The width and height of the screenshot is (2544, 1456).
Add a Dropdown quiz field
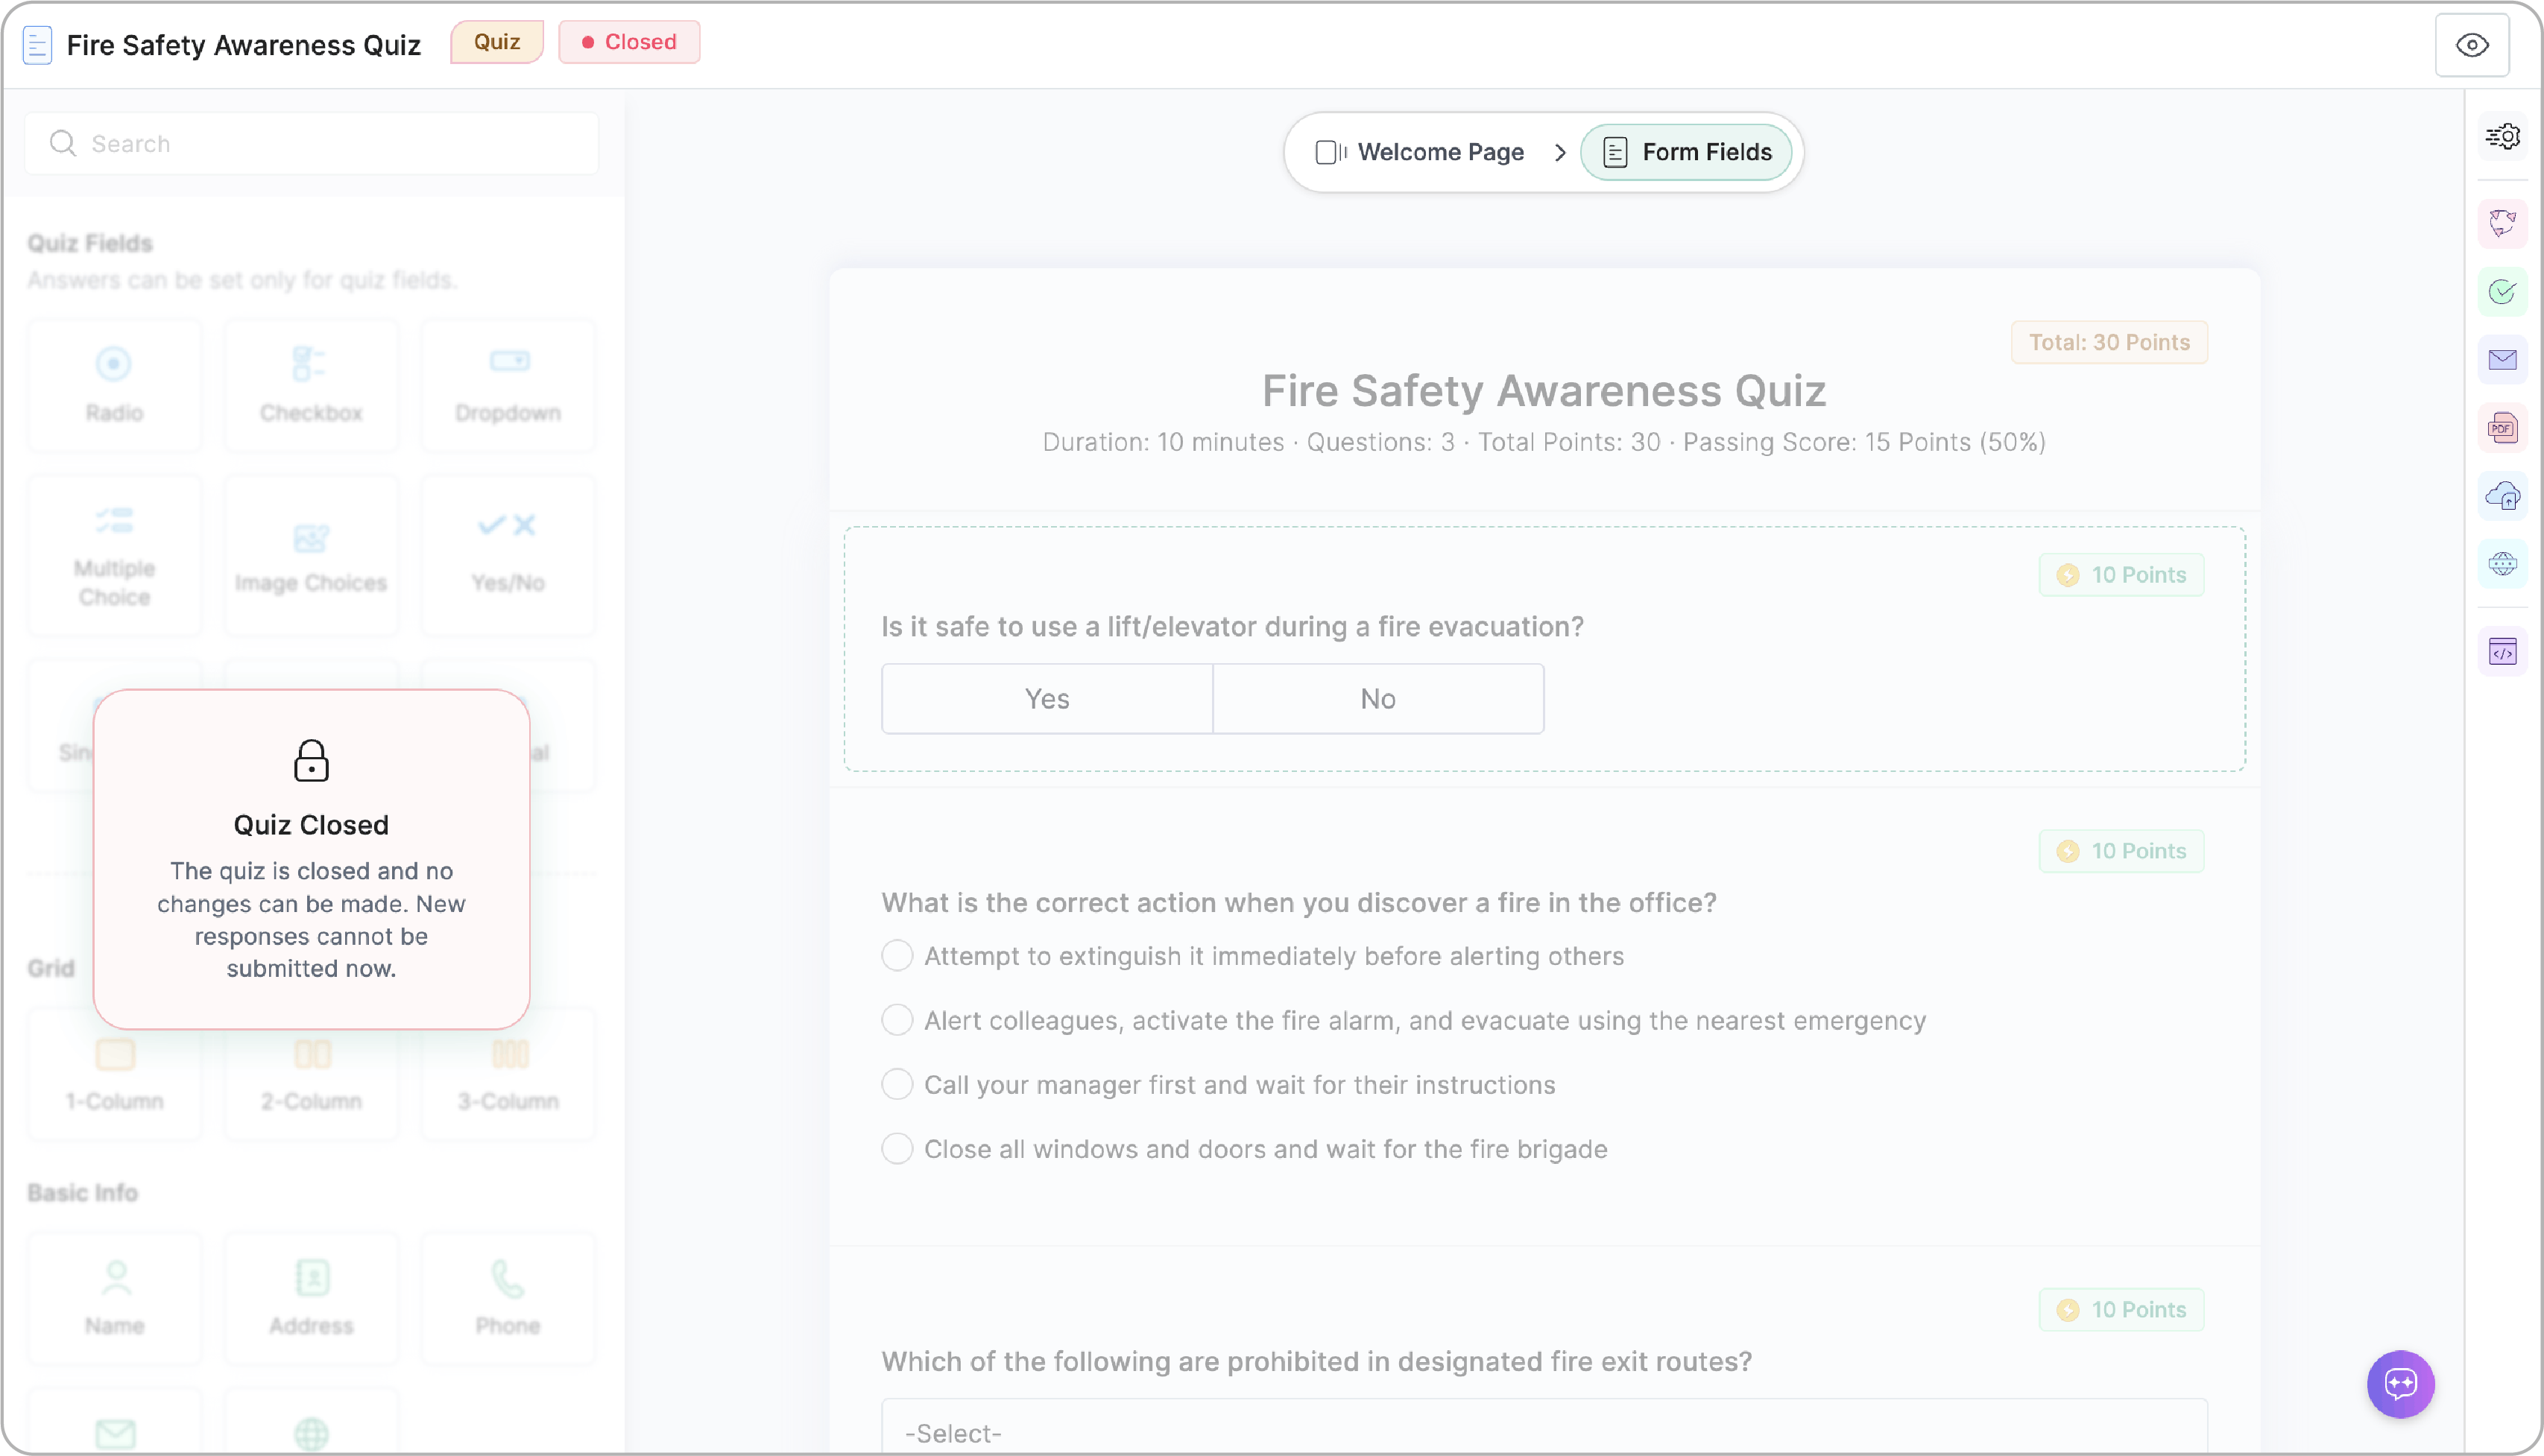pos(508,385)
